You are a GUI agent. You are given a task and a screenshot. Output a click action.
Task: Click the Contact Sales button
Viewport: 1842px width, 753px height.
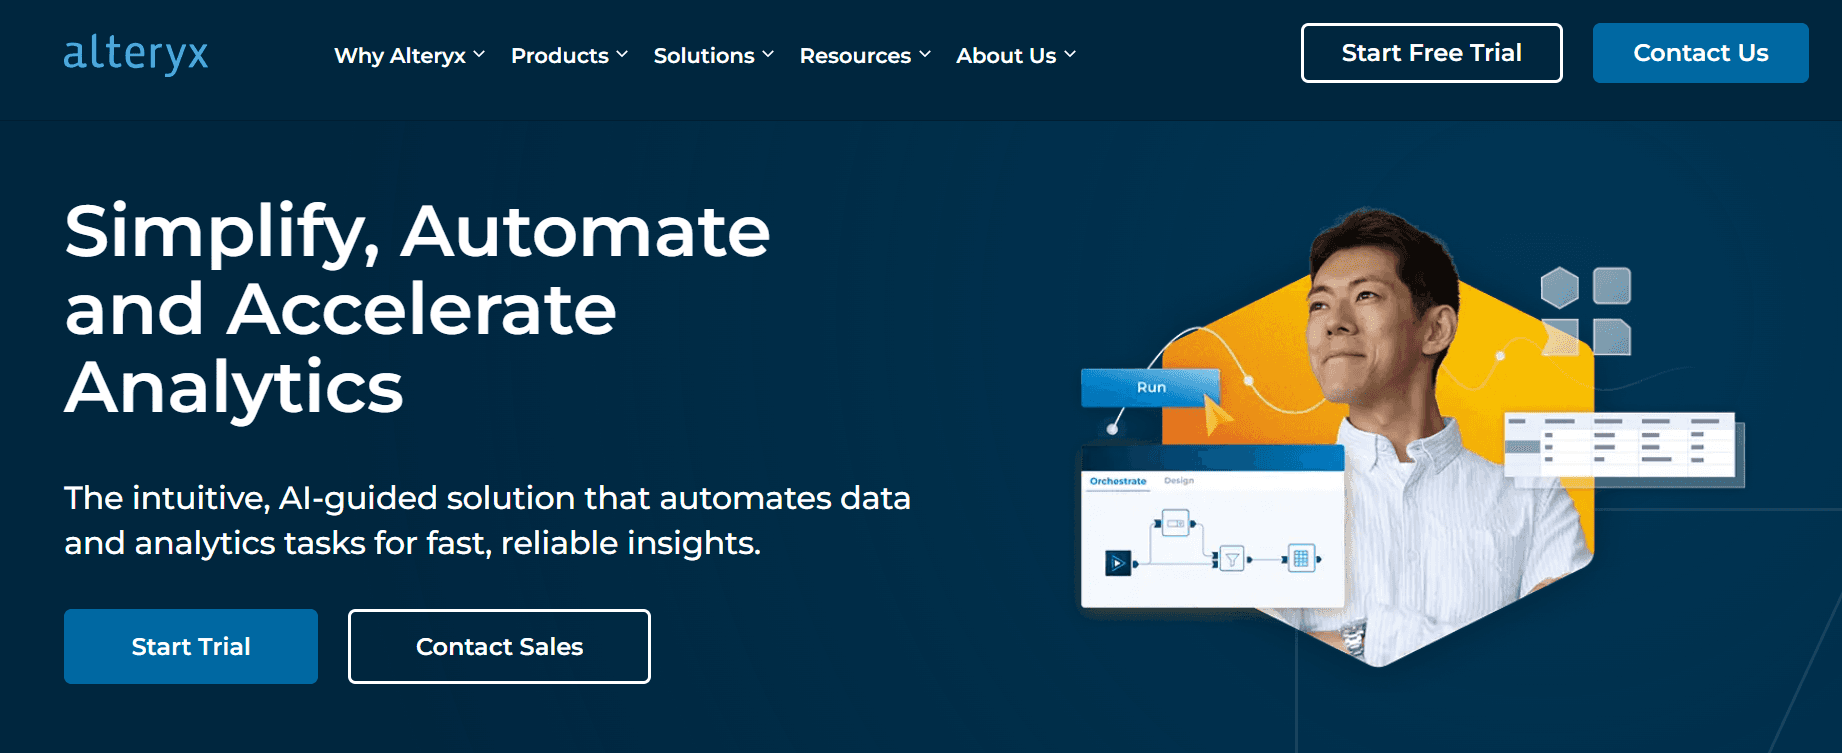499,647
